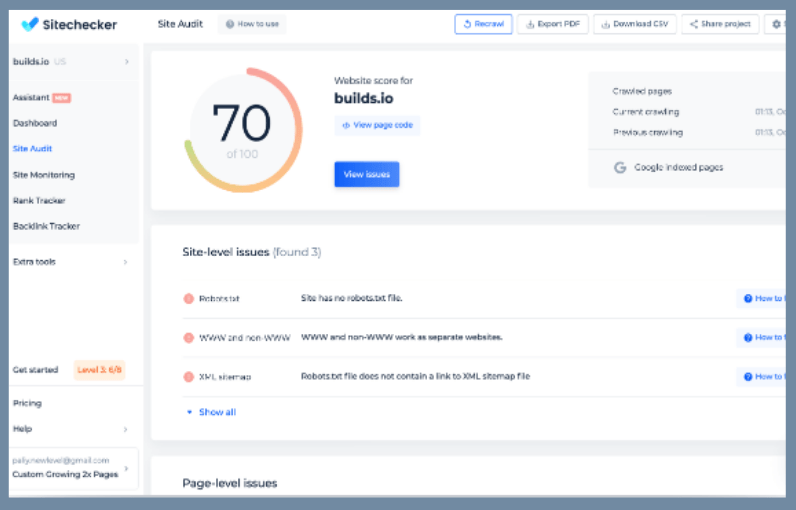Expand the Extra tools submenu
Screen dimensions: 796x510
(x=125, y=262)
